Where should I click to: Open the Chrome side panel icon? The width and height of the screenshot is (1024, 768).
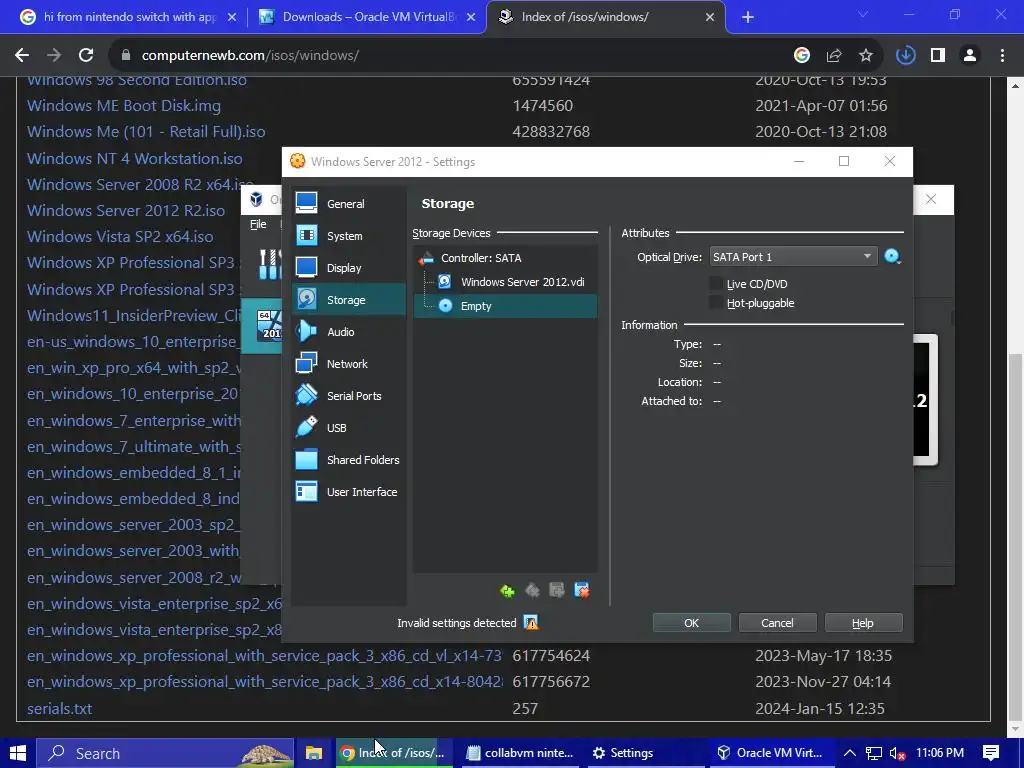coord(938,56)
